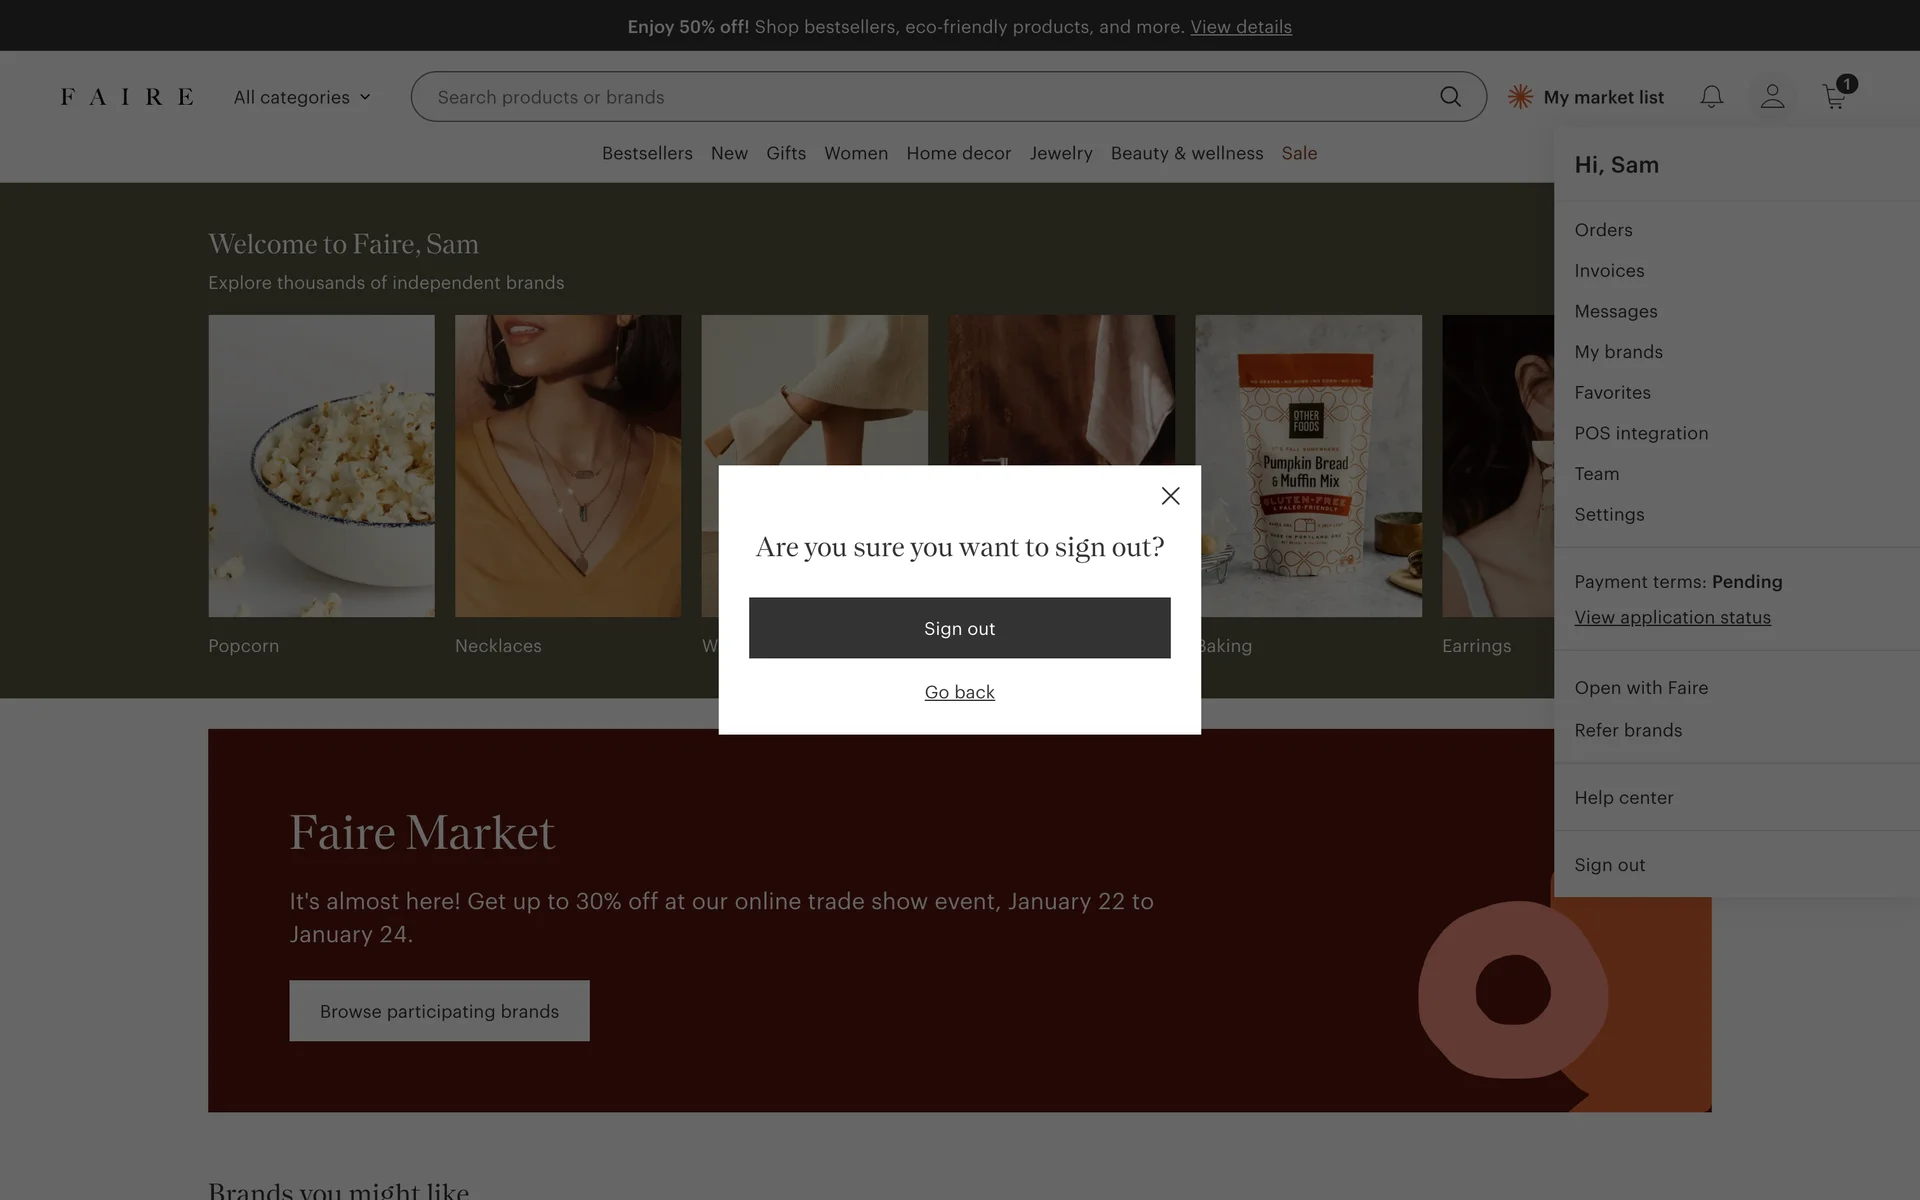
Task: Open View details promo link
Action: click(1240, 27)
